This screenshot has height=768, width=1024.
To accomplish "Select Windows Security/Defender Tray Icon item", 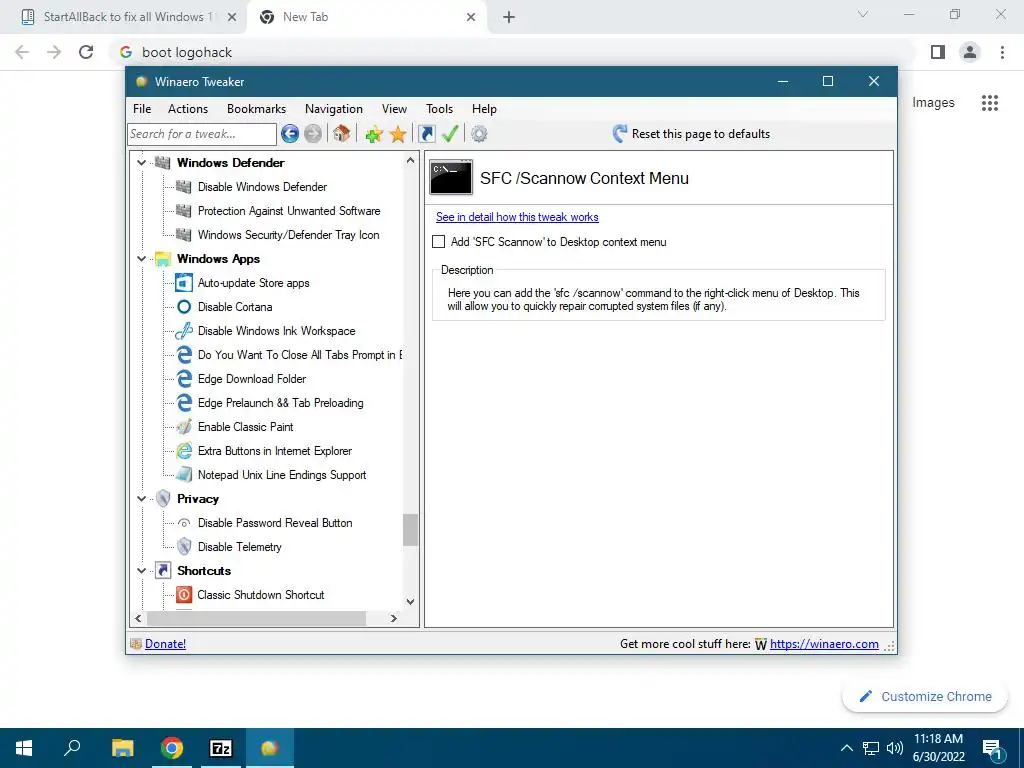I will pos(288,235).
